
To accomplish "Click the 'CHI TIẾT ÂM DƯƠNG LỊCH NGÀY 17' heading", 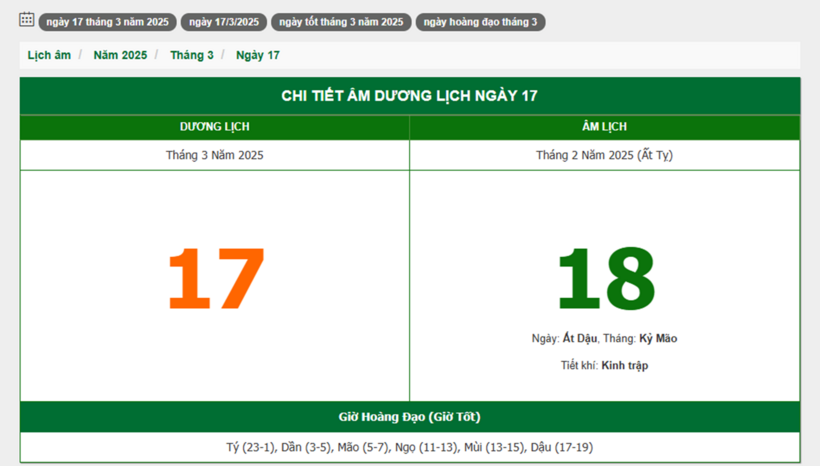I will click(410, 96).
